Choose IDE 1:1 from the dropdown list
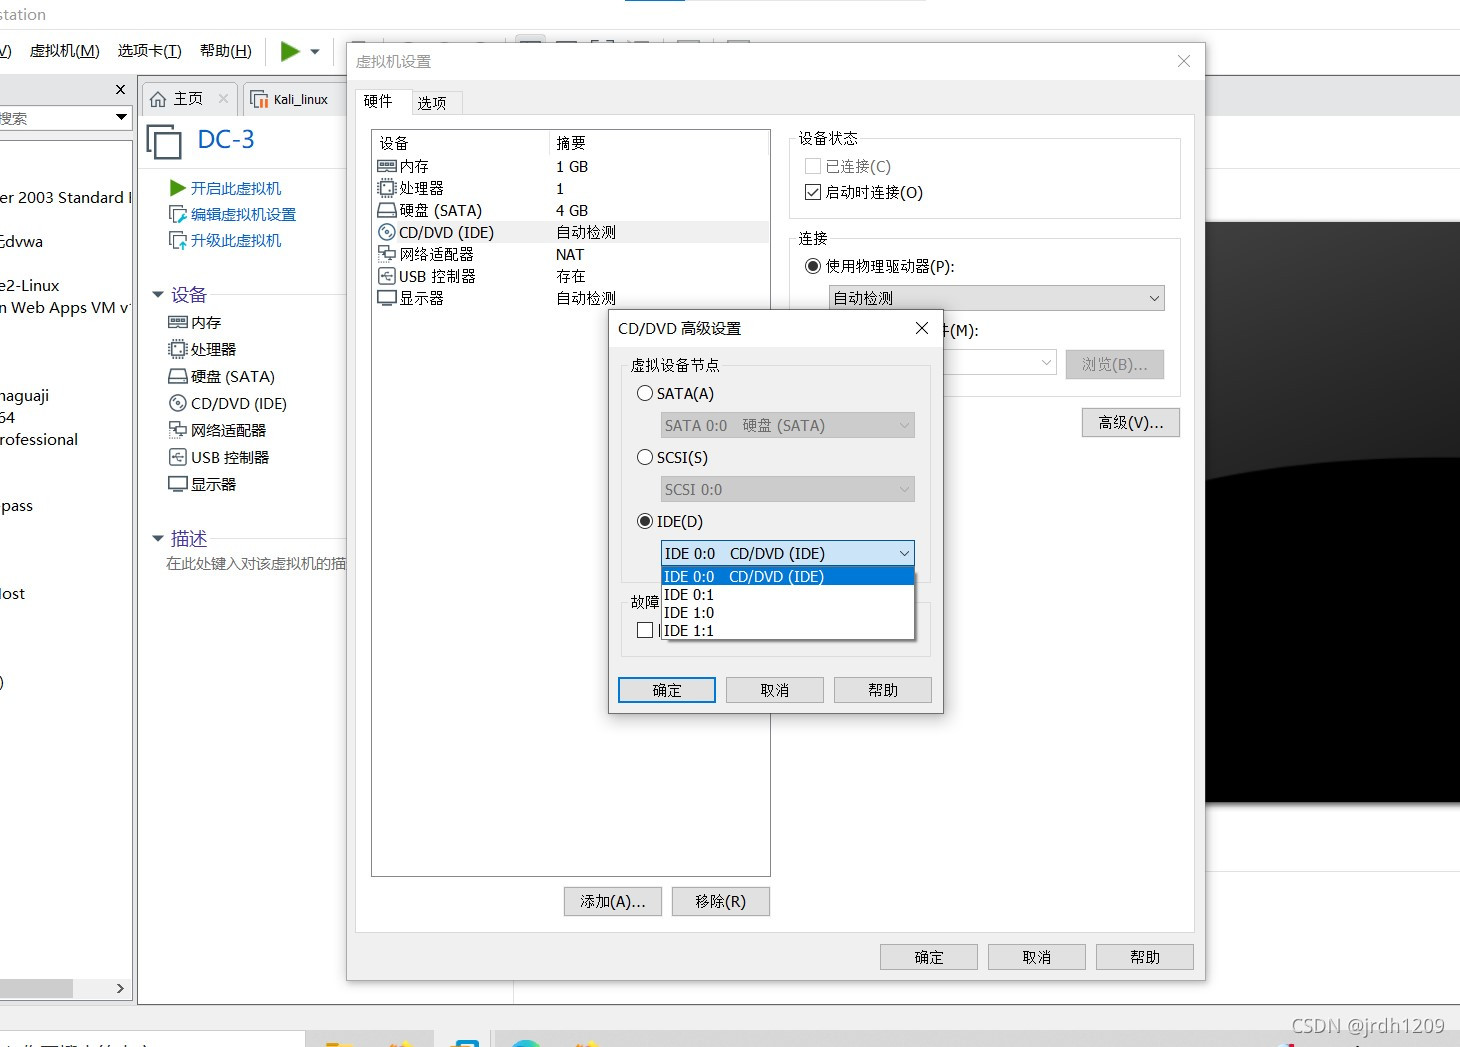Screen dimensions: 1460x1047 tap(788, 630)
